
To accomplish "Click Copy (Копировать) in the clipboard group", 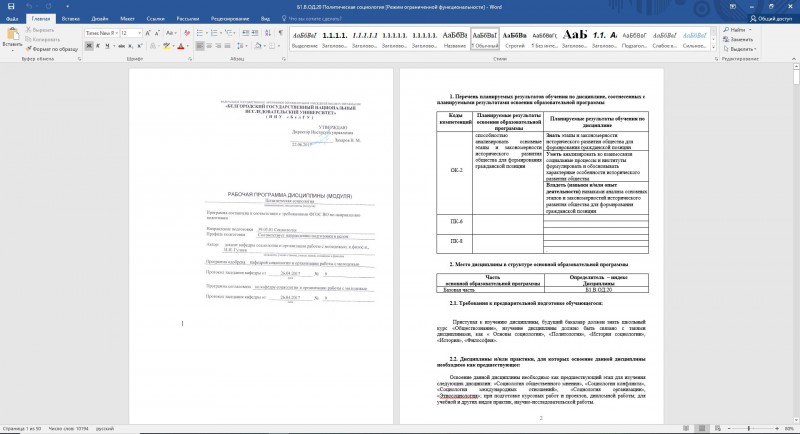I will [x=42, y=39].
